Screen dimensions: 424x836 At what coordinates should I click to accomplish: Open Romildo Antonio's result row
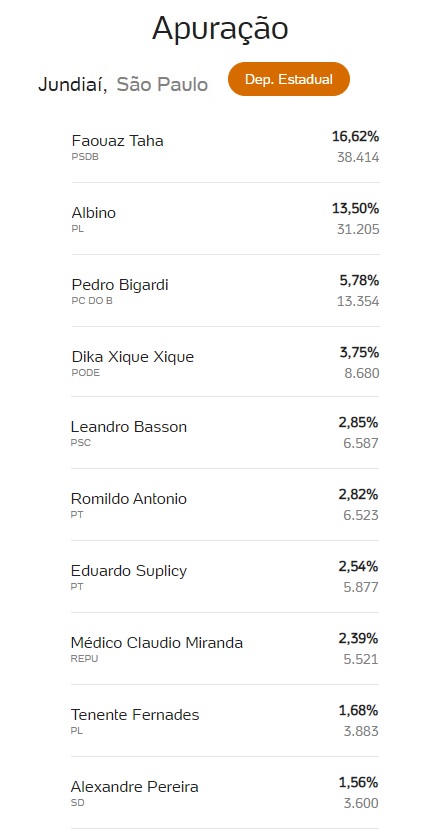point(225,505)
